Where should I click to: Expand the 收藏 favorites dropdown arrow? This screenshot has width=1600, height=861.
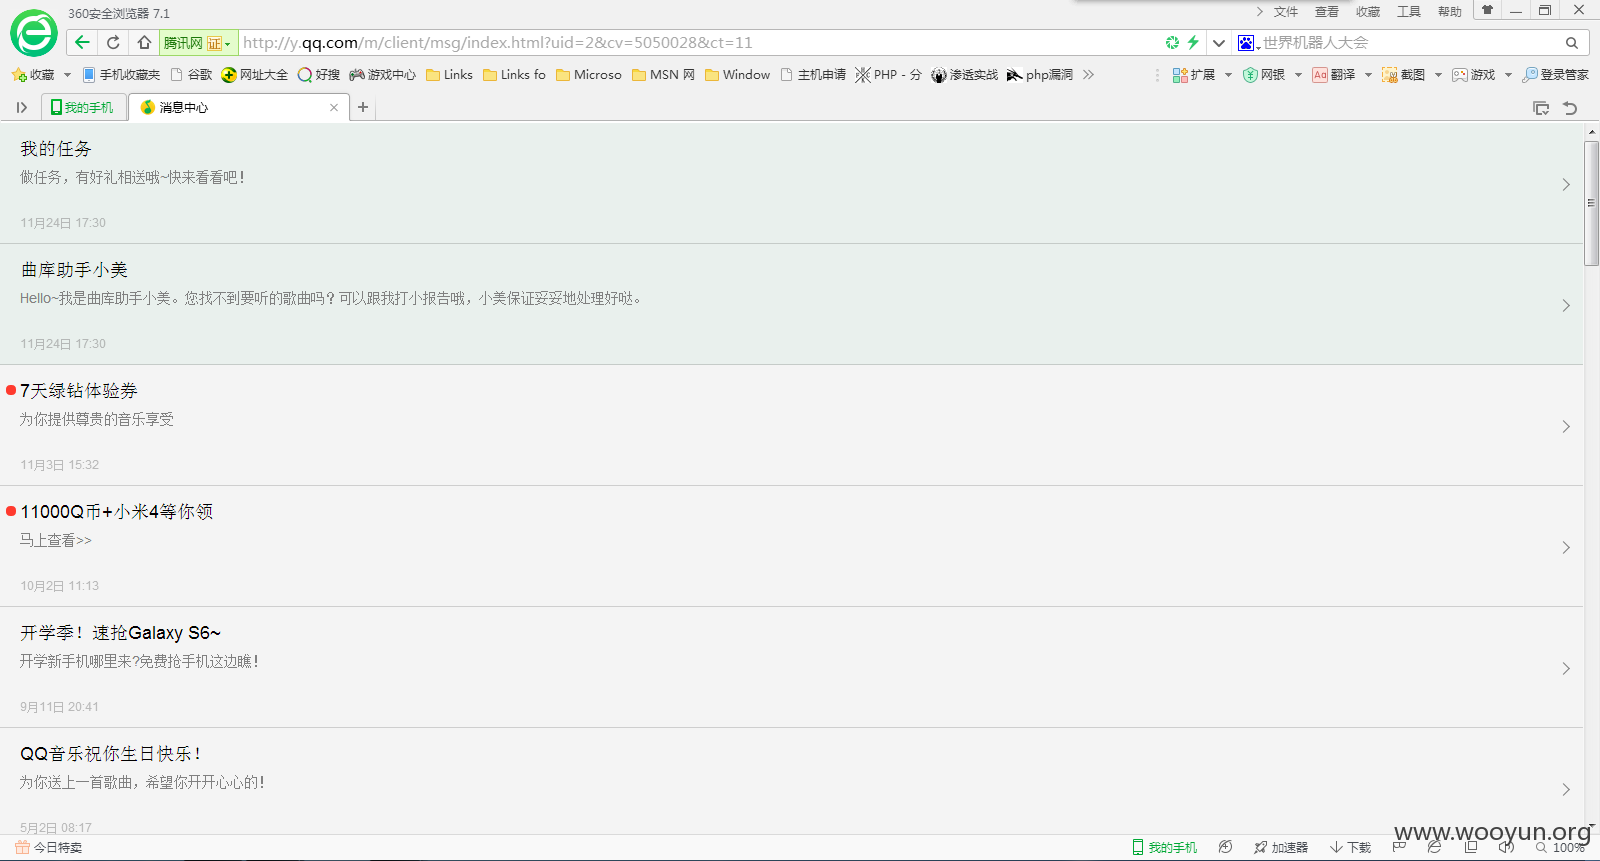pos(67,75)
